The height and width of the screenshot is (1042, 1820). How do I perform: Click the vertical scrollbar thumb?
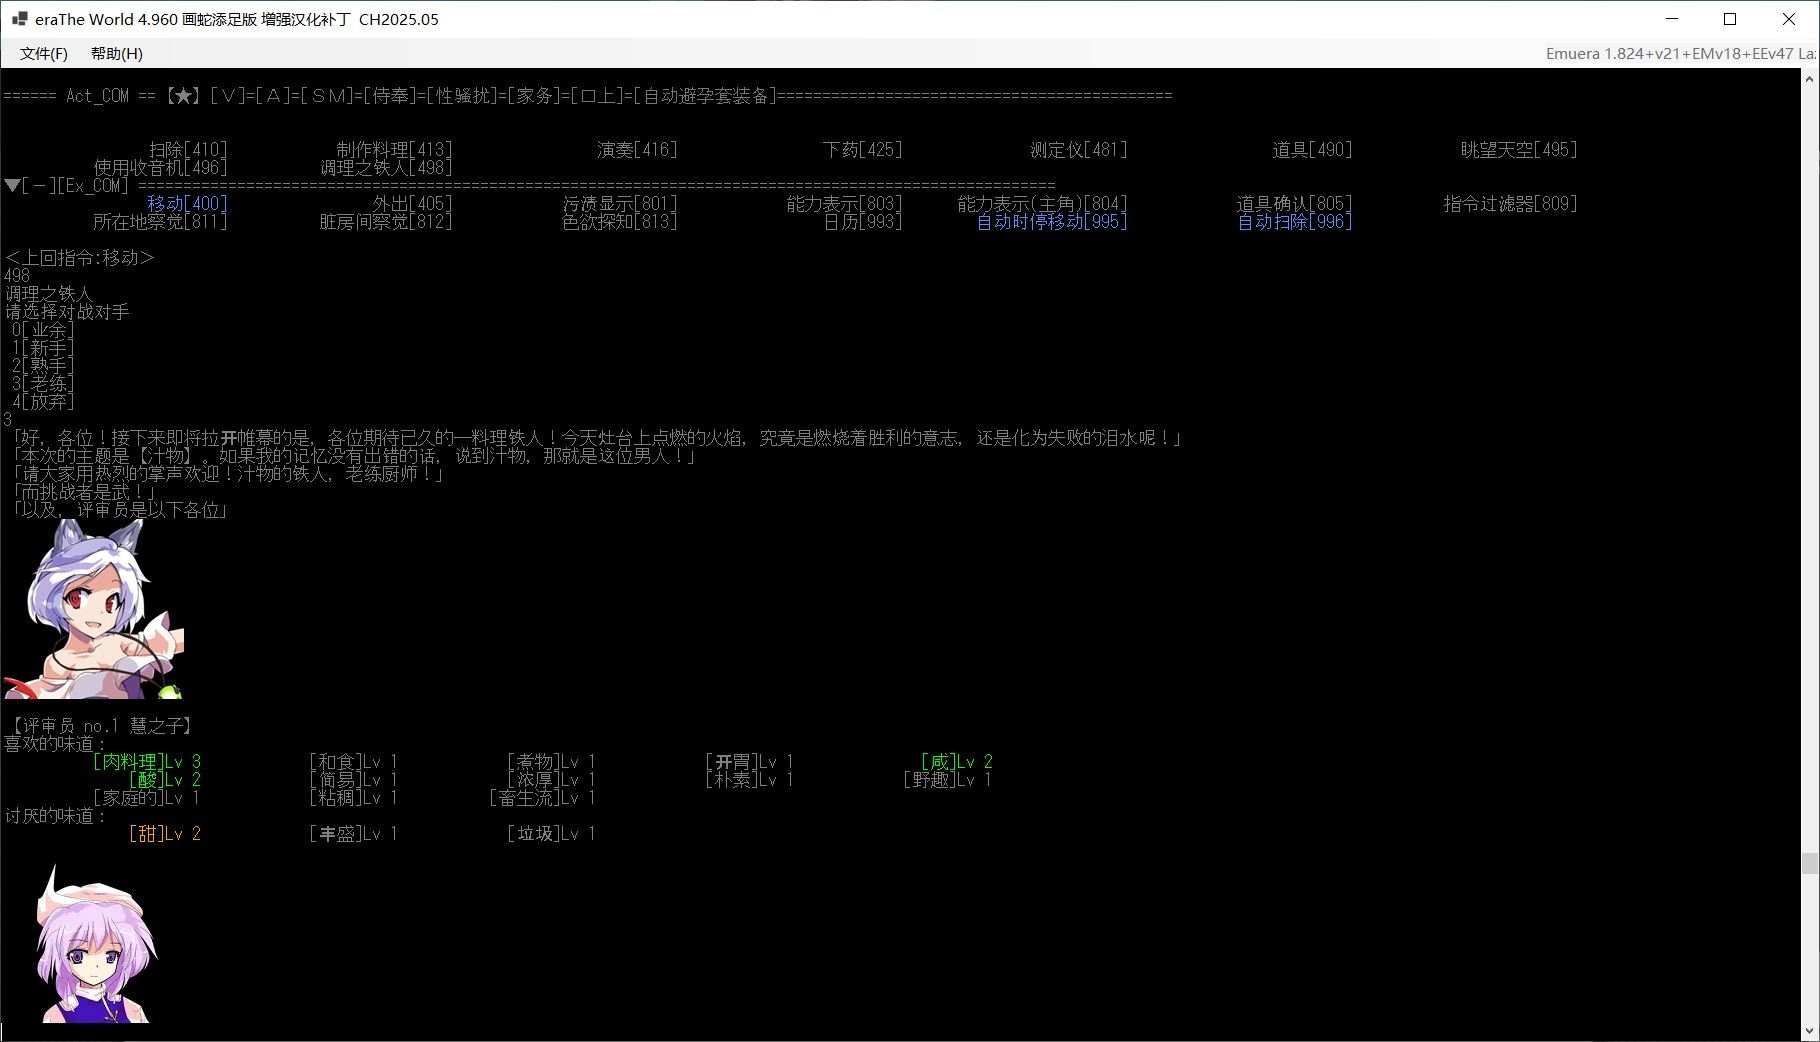[x=1810, y=864]
